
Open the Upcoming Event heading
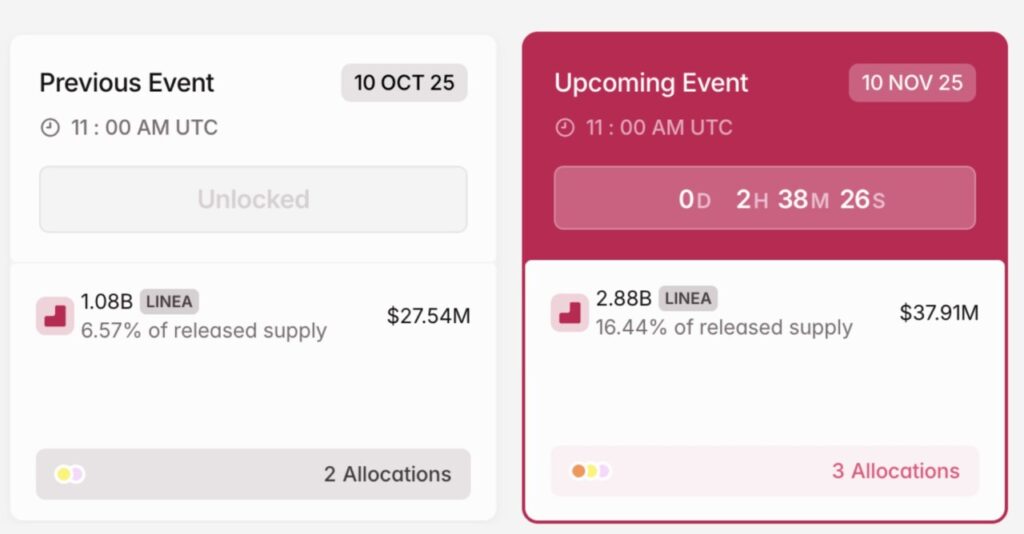click(651, 83)
